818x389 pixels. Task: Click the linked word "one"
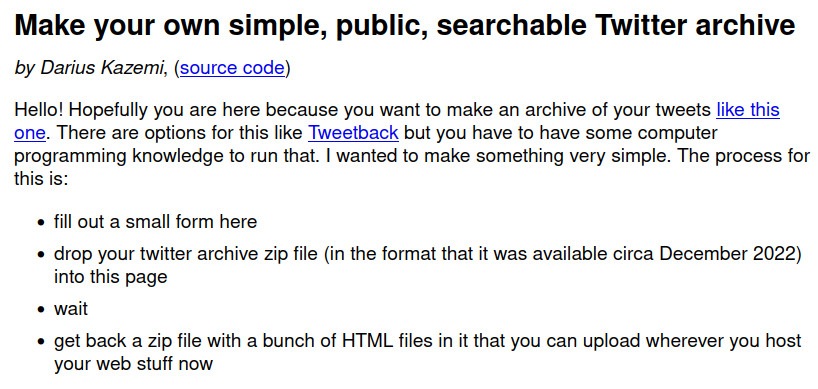pyautogui.click(x=30, y=133)
